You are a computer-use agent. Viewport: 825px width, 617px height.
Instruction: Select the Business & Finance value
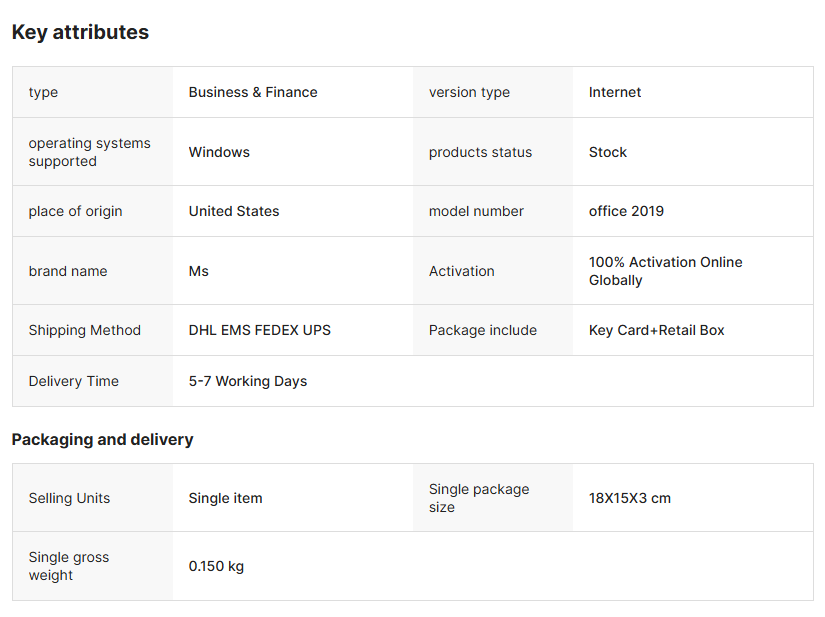[x=253, y=92]
